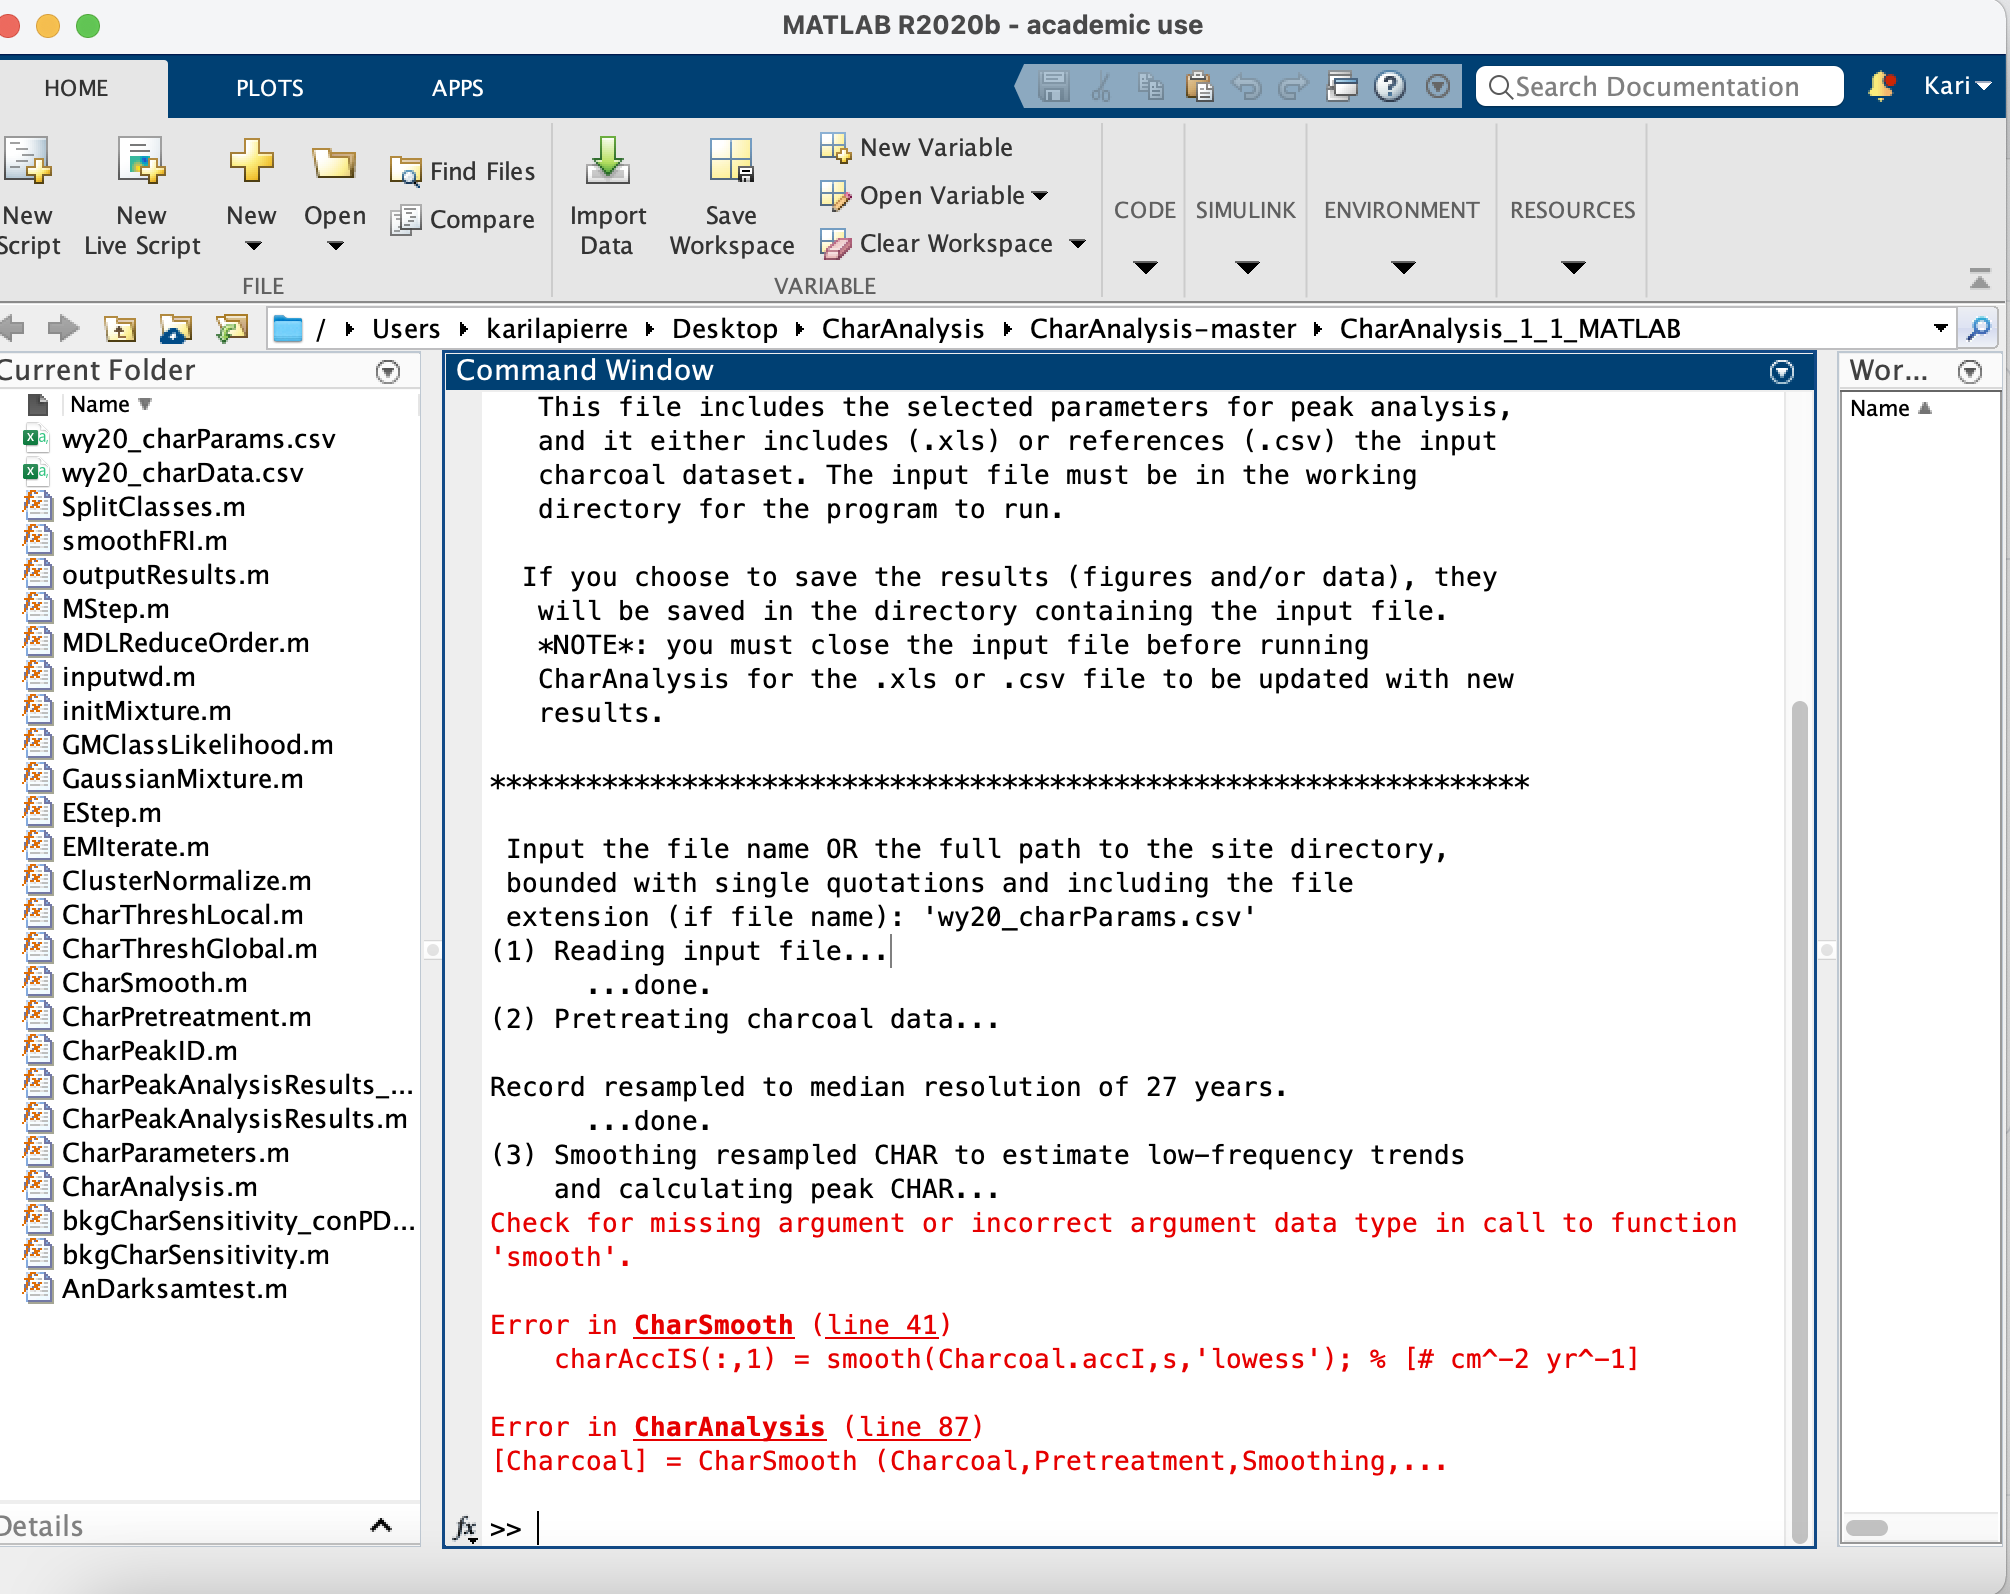
Task: Click the line 87 error link
Action: click(913, 1427)
